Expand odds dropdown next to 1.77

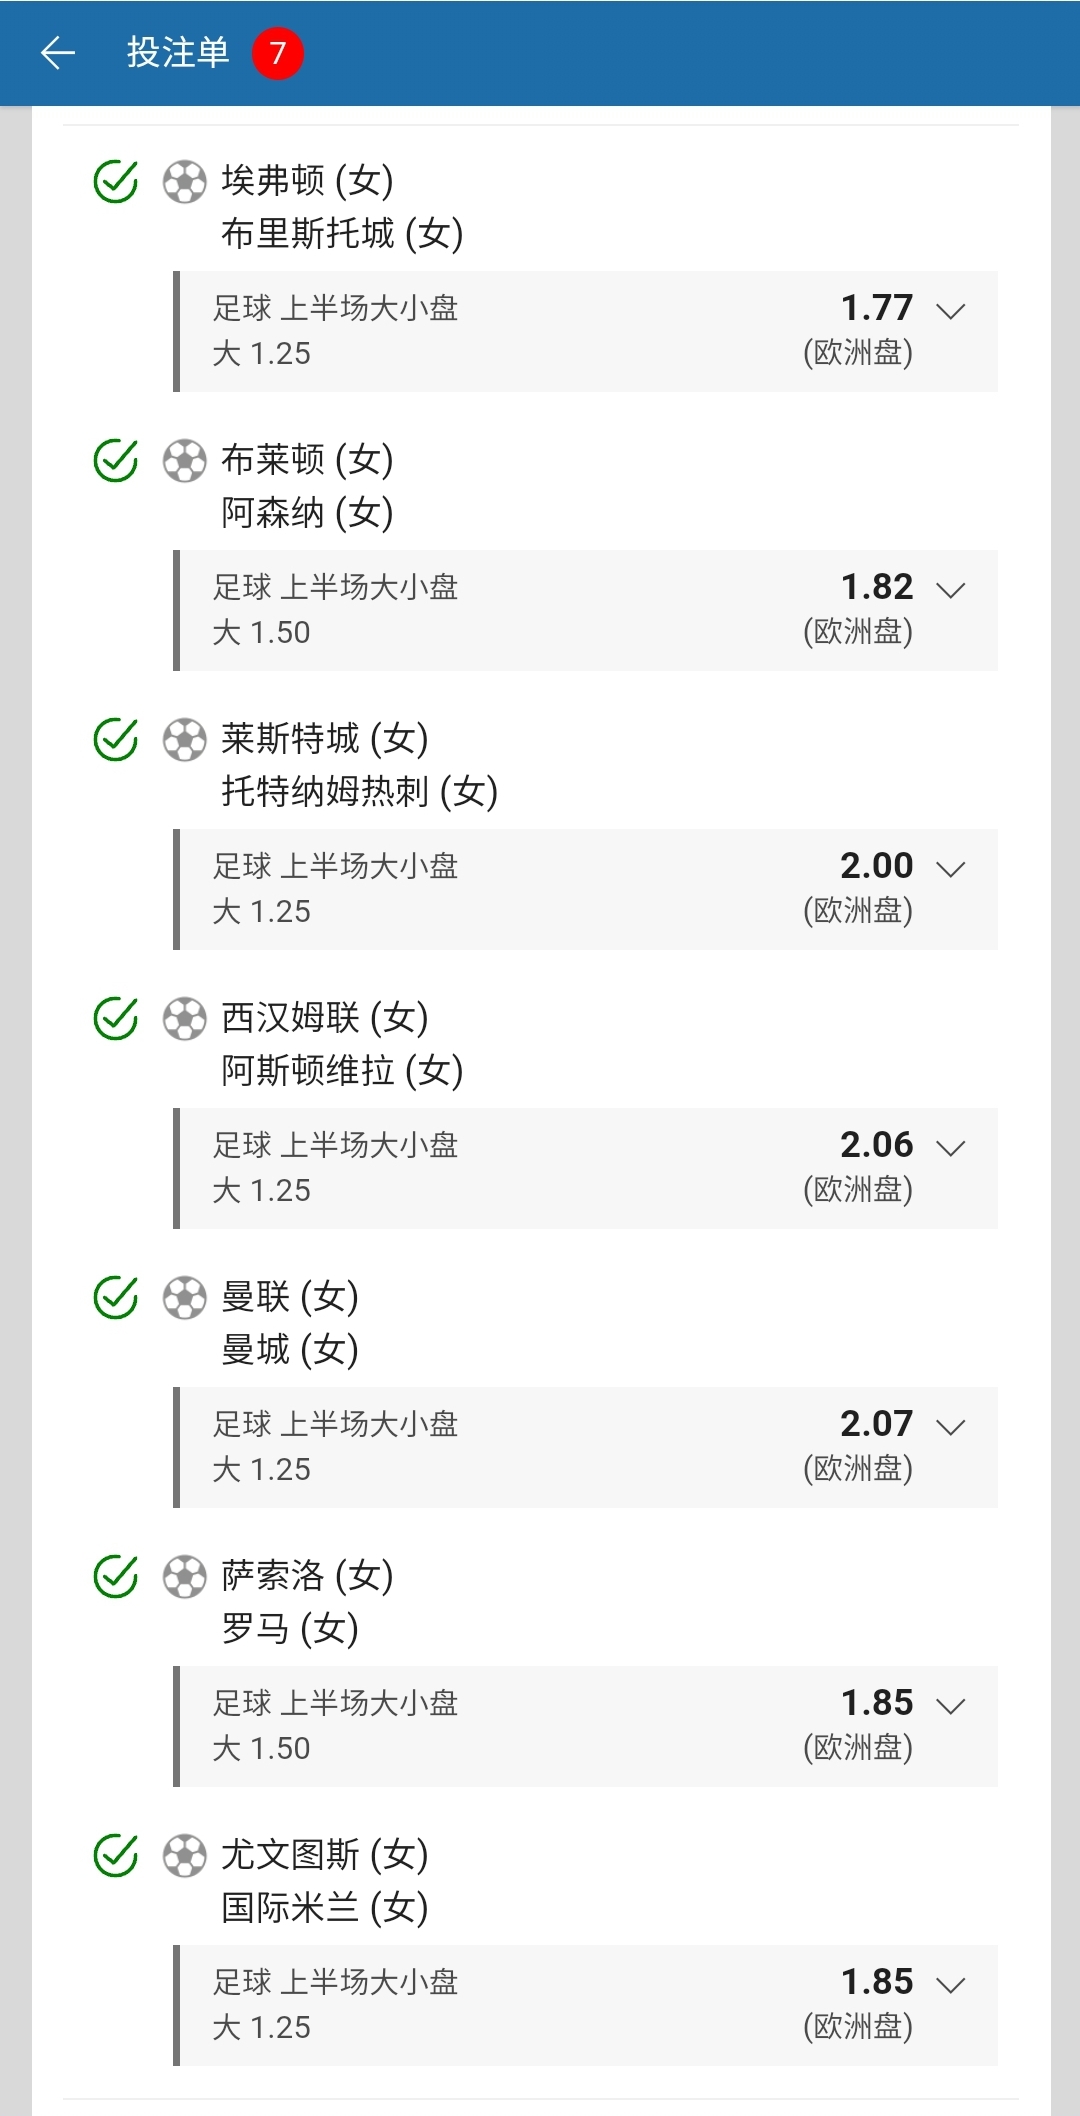(950, 311)
